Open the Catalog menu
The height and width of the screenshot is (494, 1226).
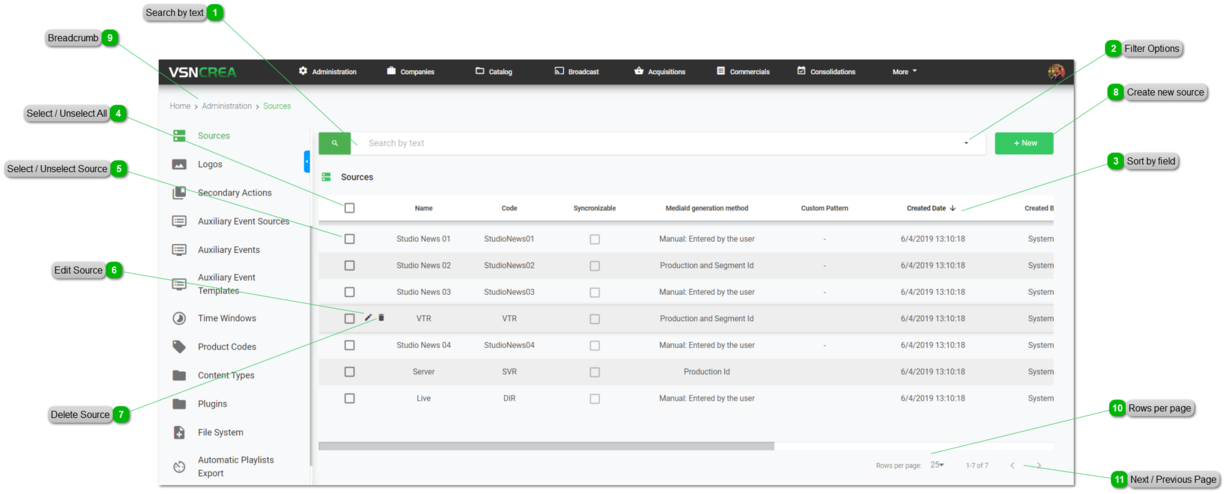pyautogui.click(x=494, y=72)
